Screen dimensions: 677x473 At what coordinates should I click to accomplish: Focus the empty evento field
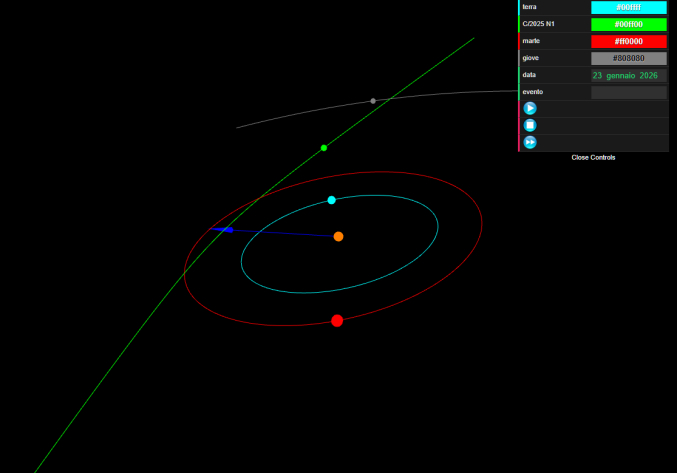click(x=628, y=92)
